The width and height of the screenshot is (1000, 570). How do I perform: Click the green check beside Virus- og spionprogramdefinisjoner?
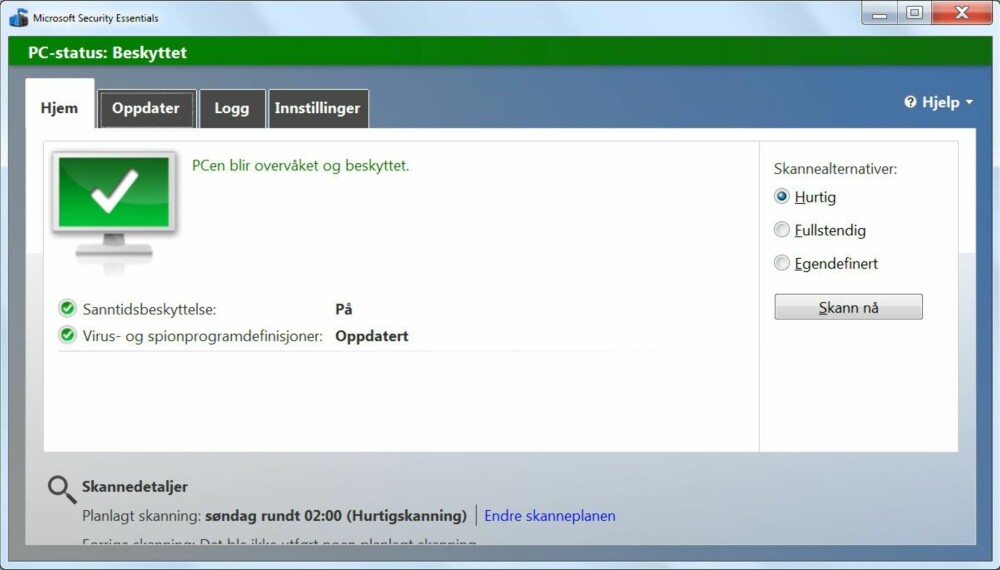(67, 335)
